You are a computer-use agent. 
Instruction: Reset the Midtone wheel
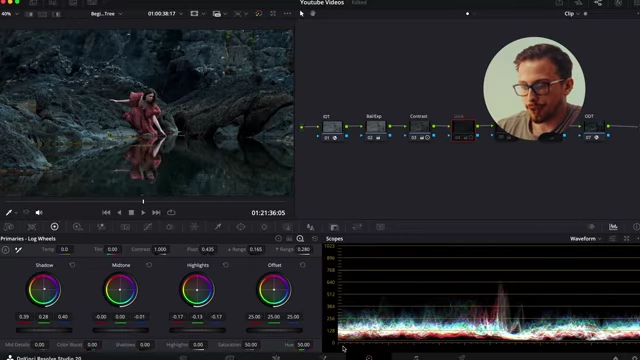(149, 265)
